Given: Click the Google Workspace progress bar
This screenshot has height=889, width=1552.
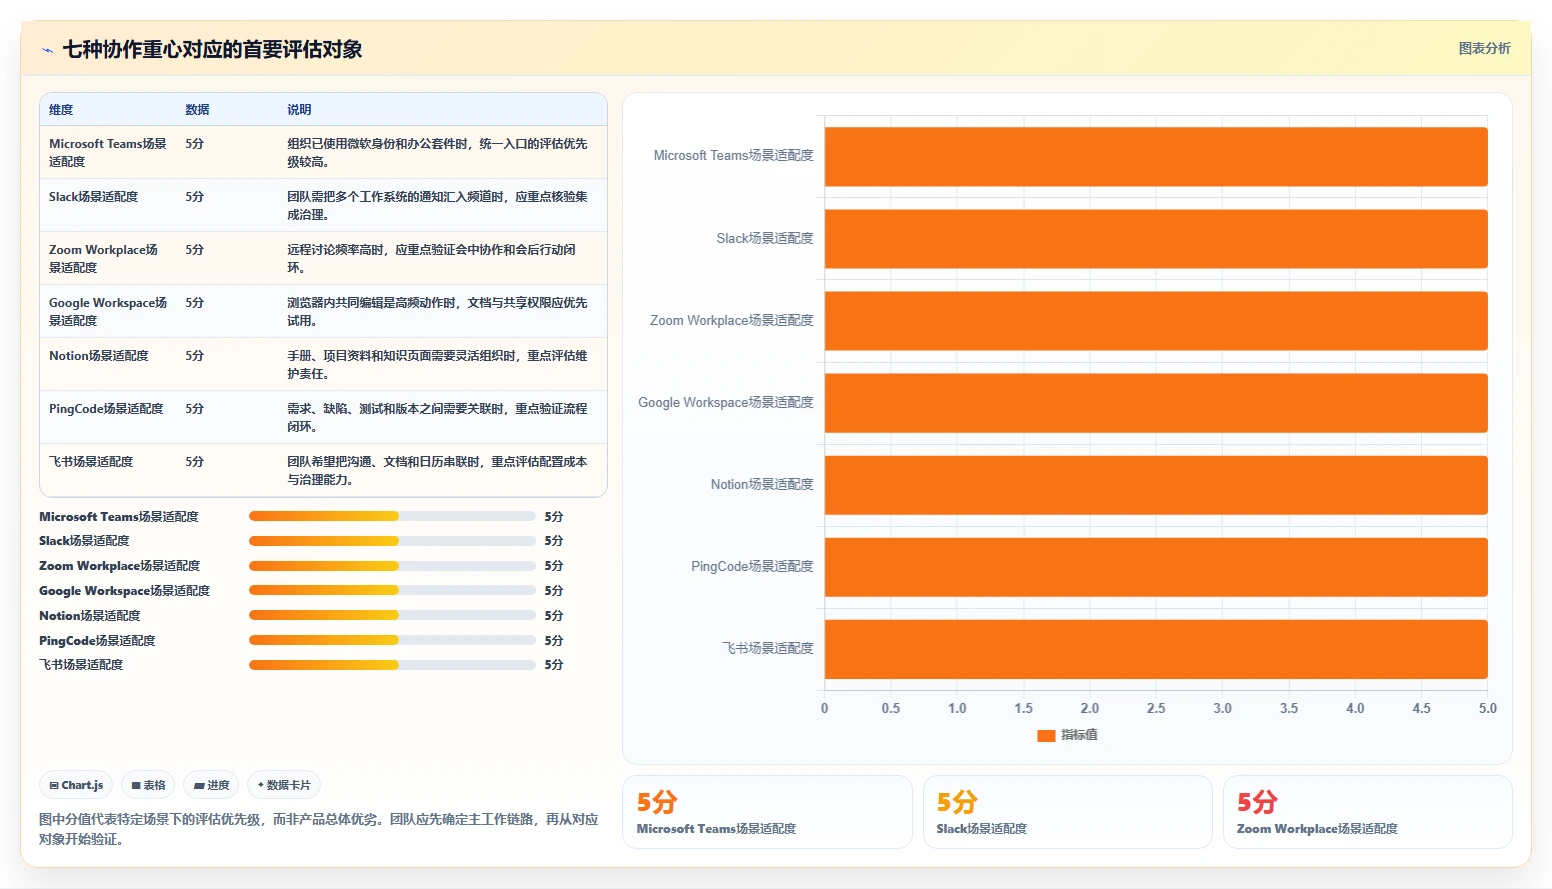Looking at the screenshot, I should pos(392,591).
